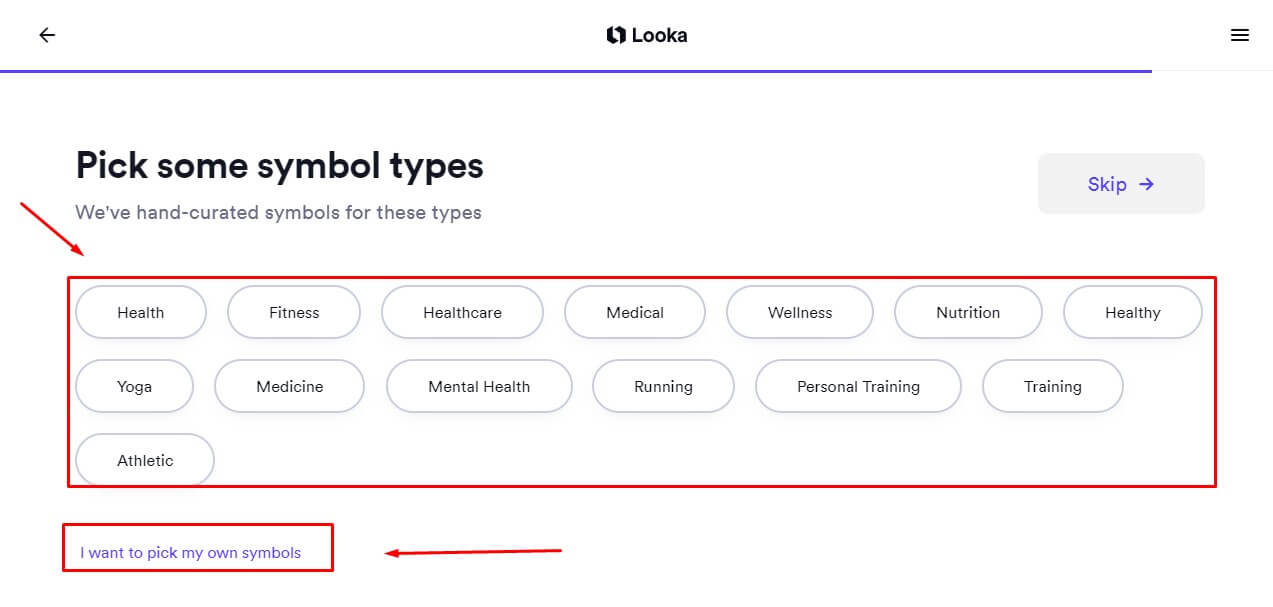The image size is (1273, 607).
Task: Toggle the Healthcare symbol pill
Action: [462, 312]
